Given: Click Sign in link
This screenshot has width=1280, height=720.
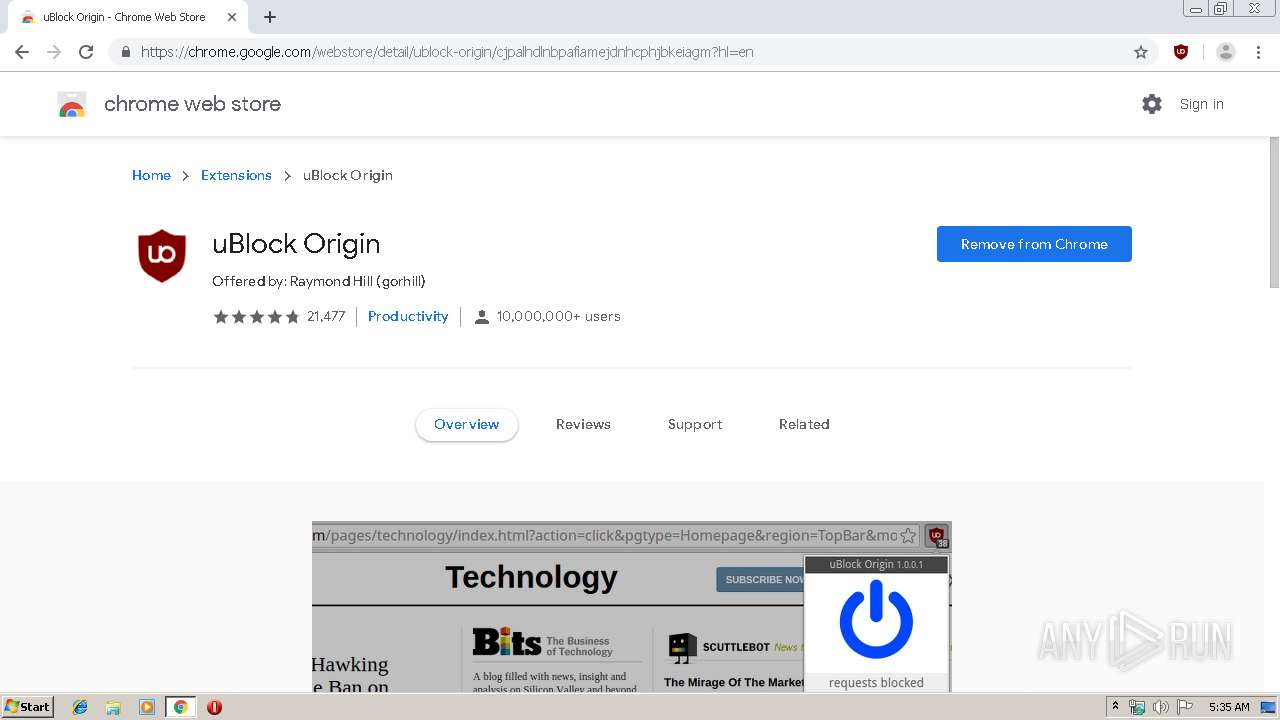Looking at the screenshot, I should [x=1201, y=104].
